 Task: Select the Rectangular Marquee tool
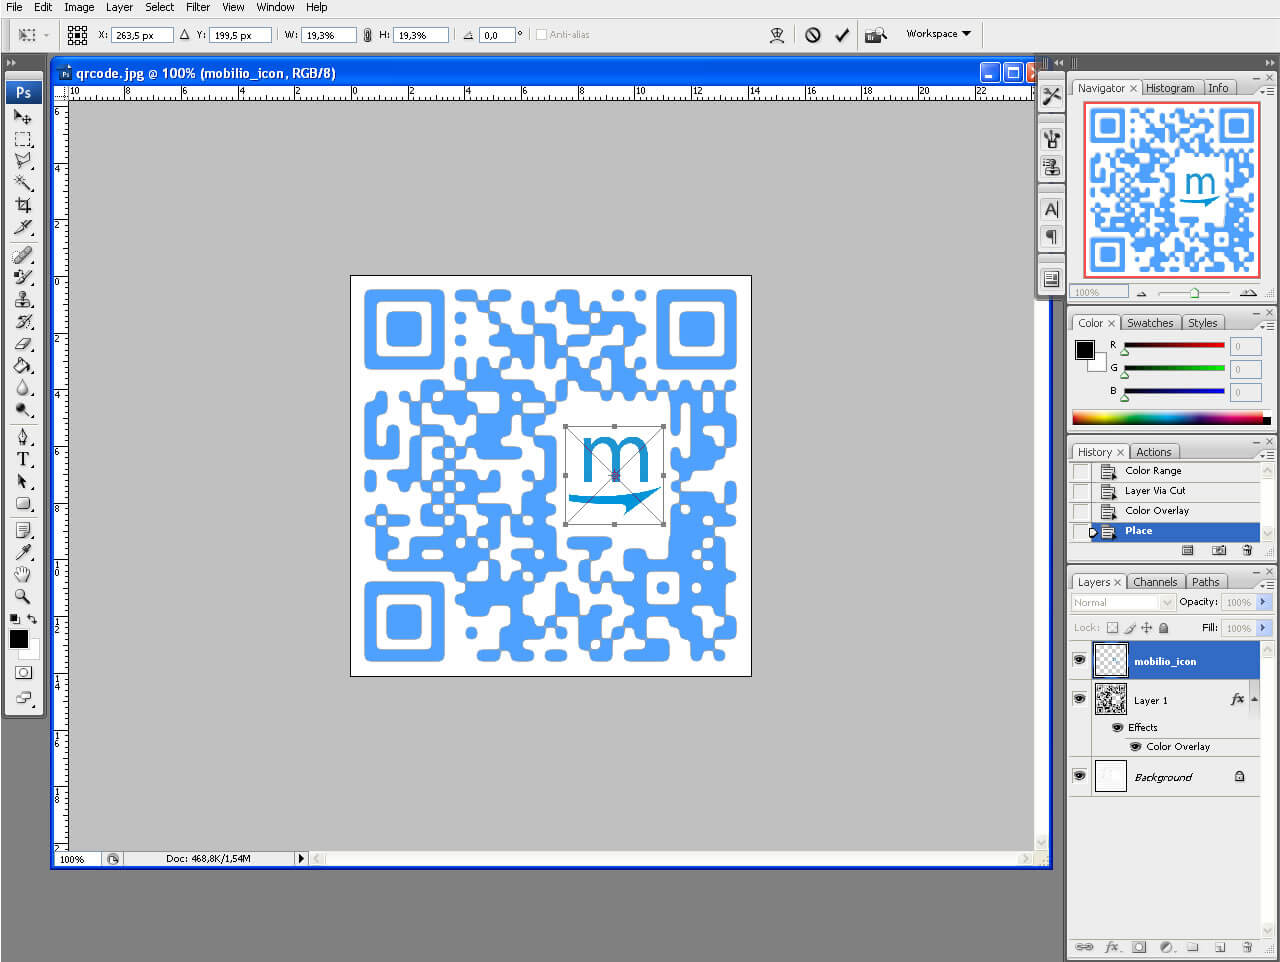point(23,138)
